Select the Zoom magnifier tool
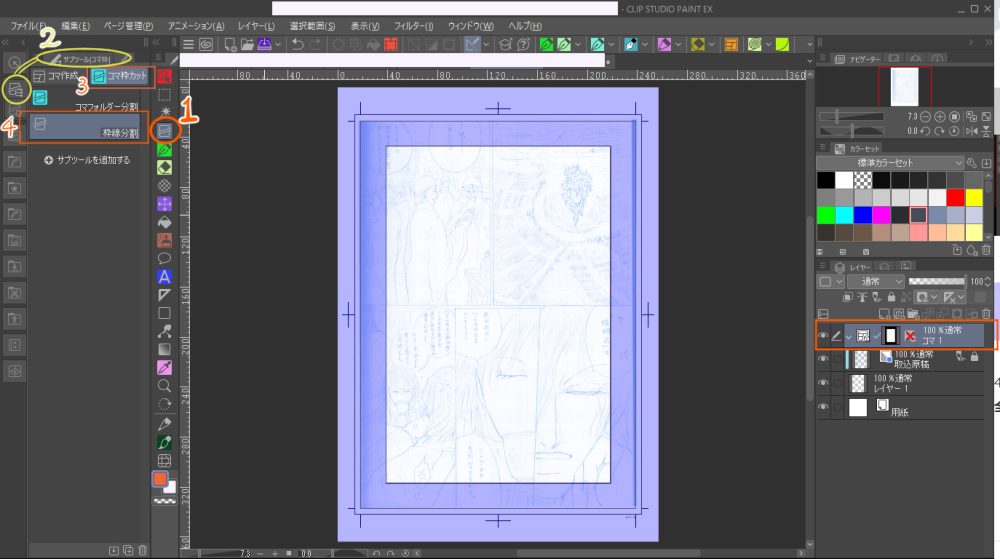Image resolution: width=1000 pixels, height=559 pixels. pos(164,385)
